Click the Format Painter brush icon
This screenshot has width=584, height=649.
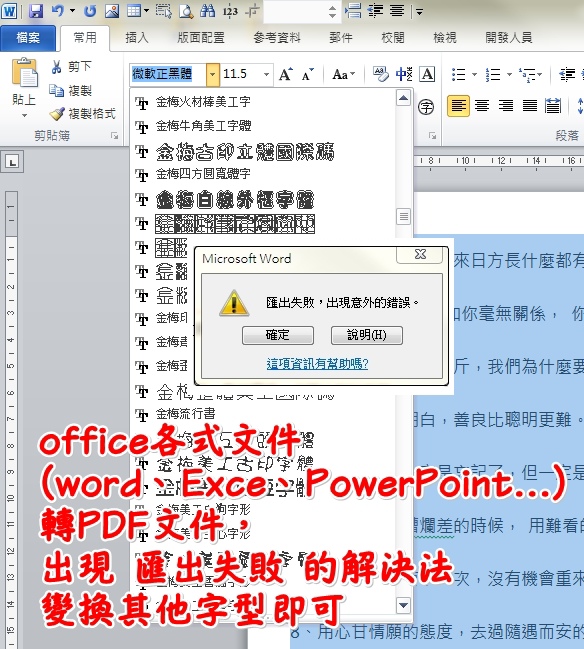(56, 114)
